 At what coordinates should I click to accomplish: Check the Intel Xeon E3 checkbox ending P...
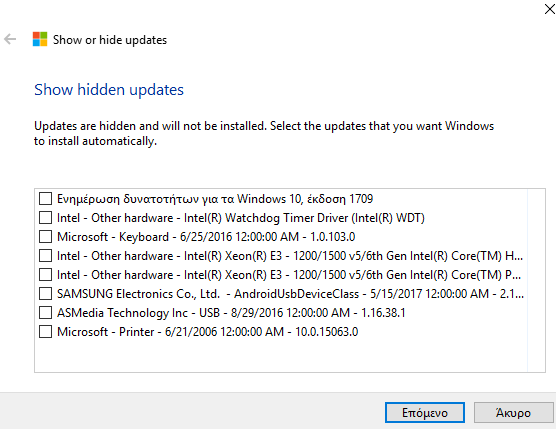click(x=45, y=275)
